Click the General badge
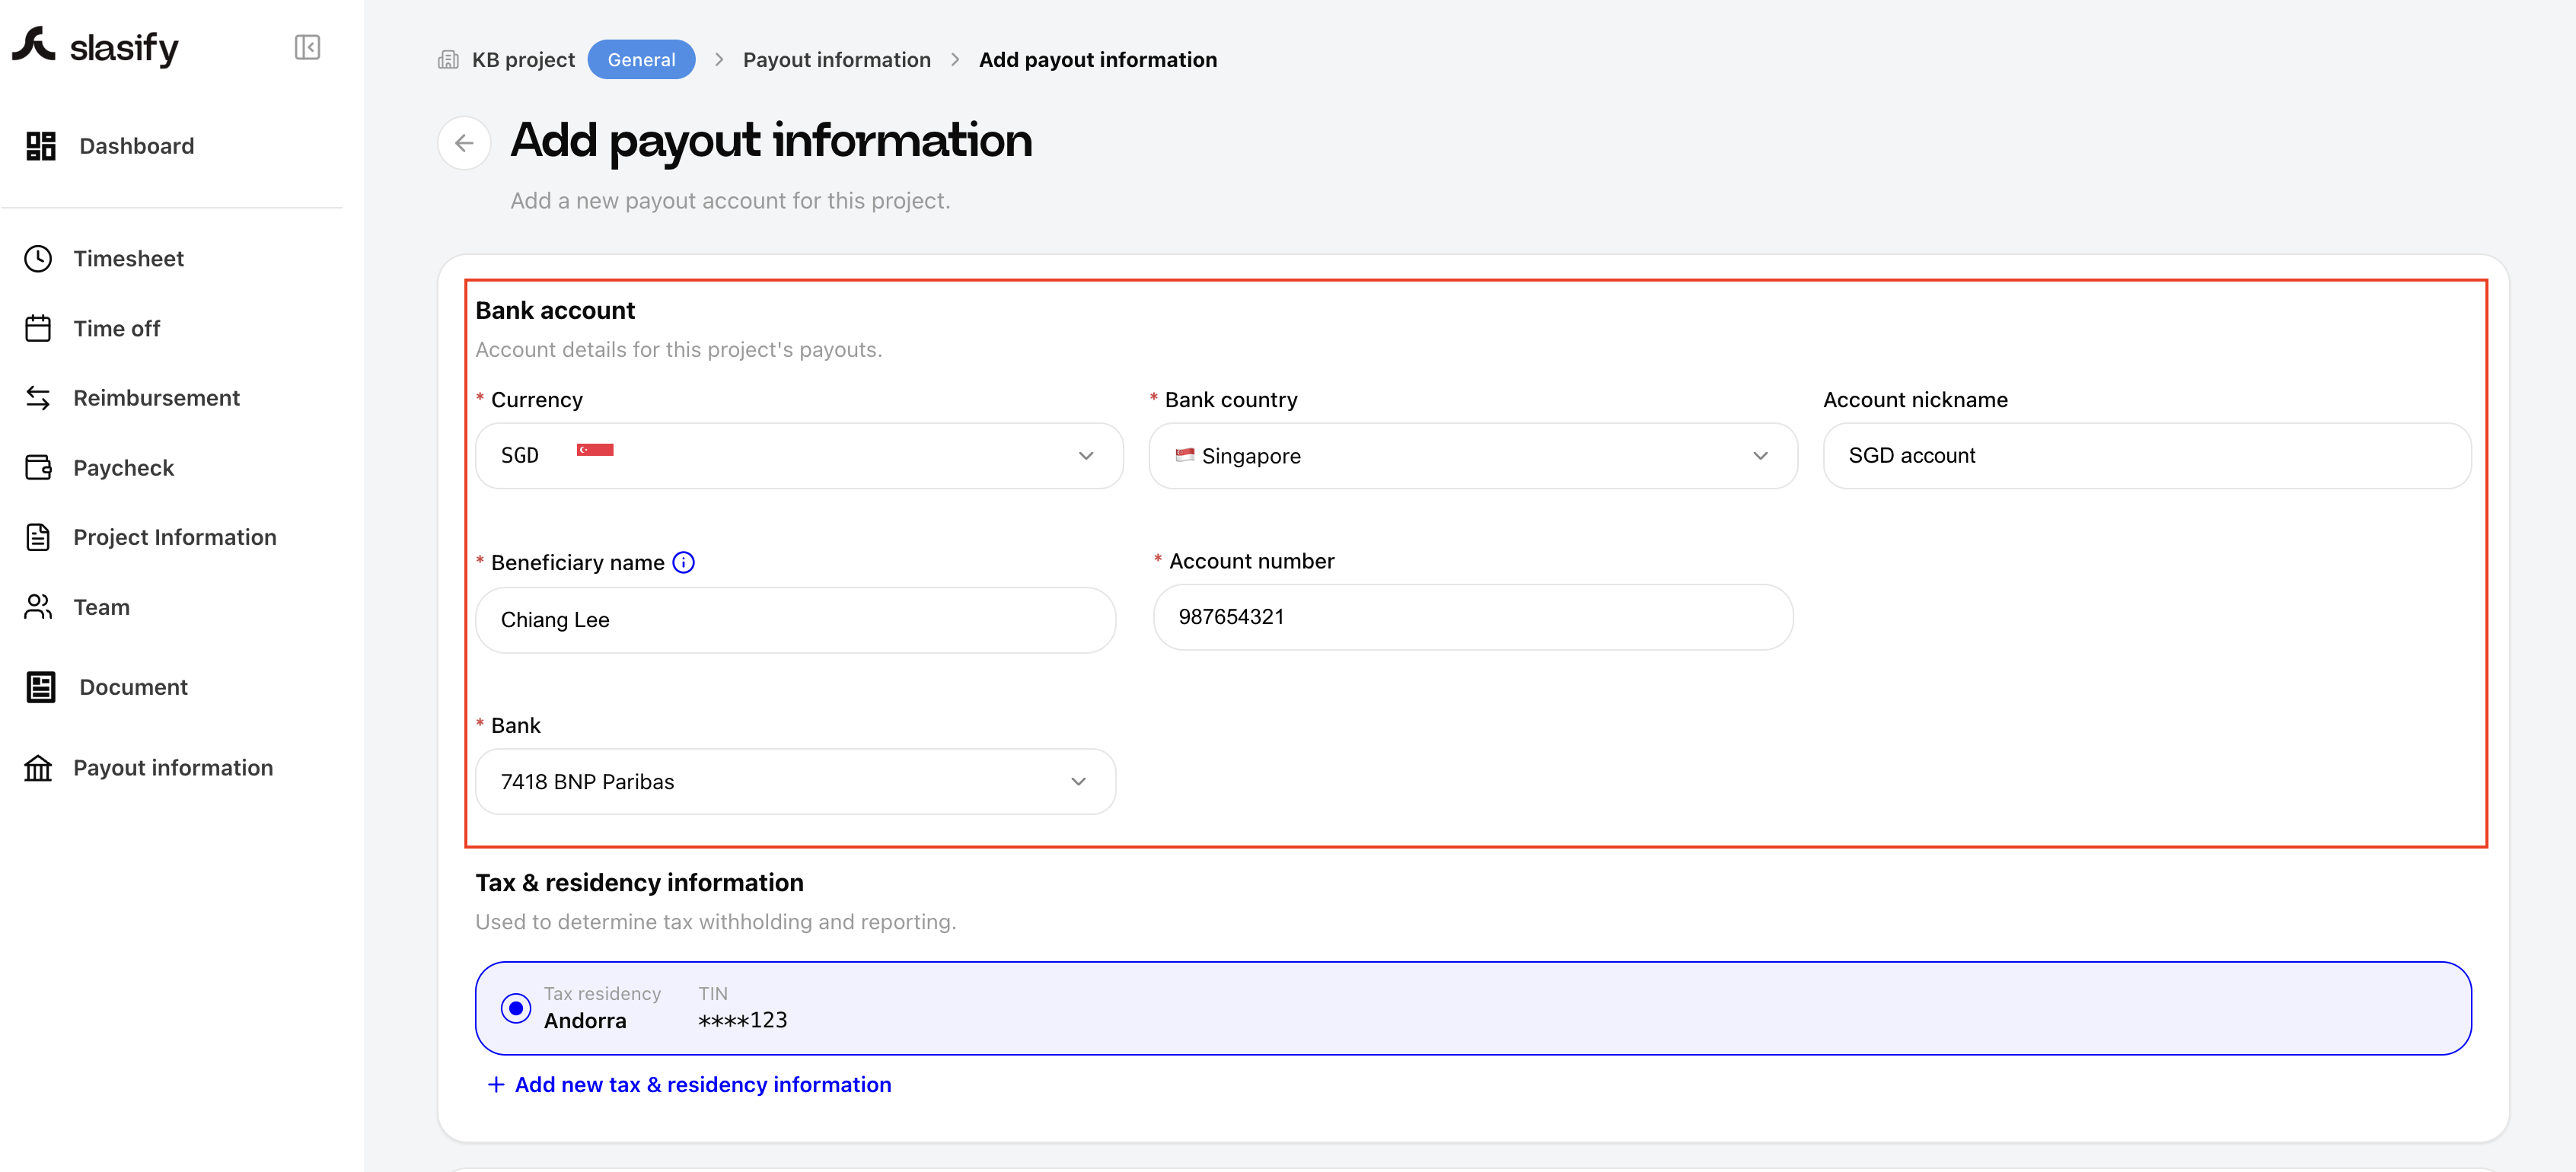Image resolution: width=2576 pixels, height=1172 pixels. [x=641, y=60]
